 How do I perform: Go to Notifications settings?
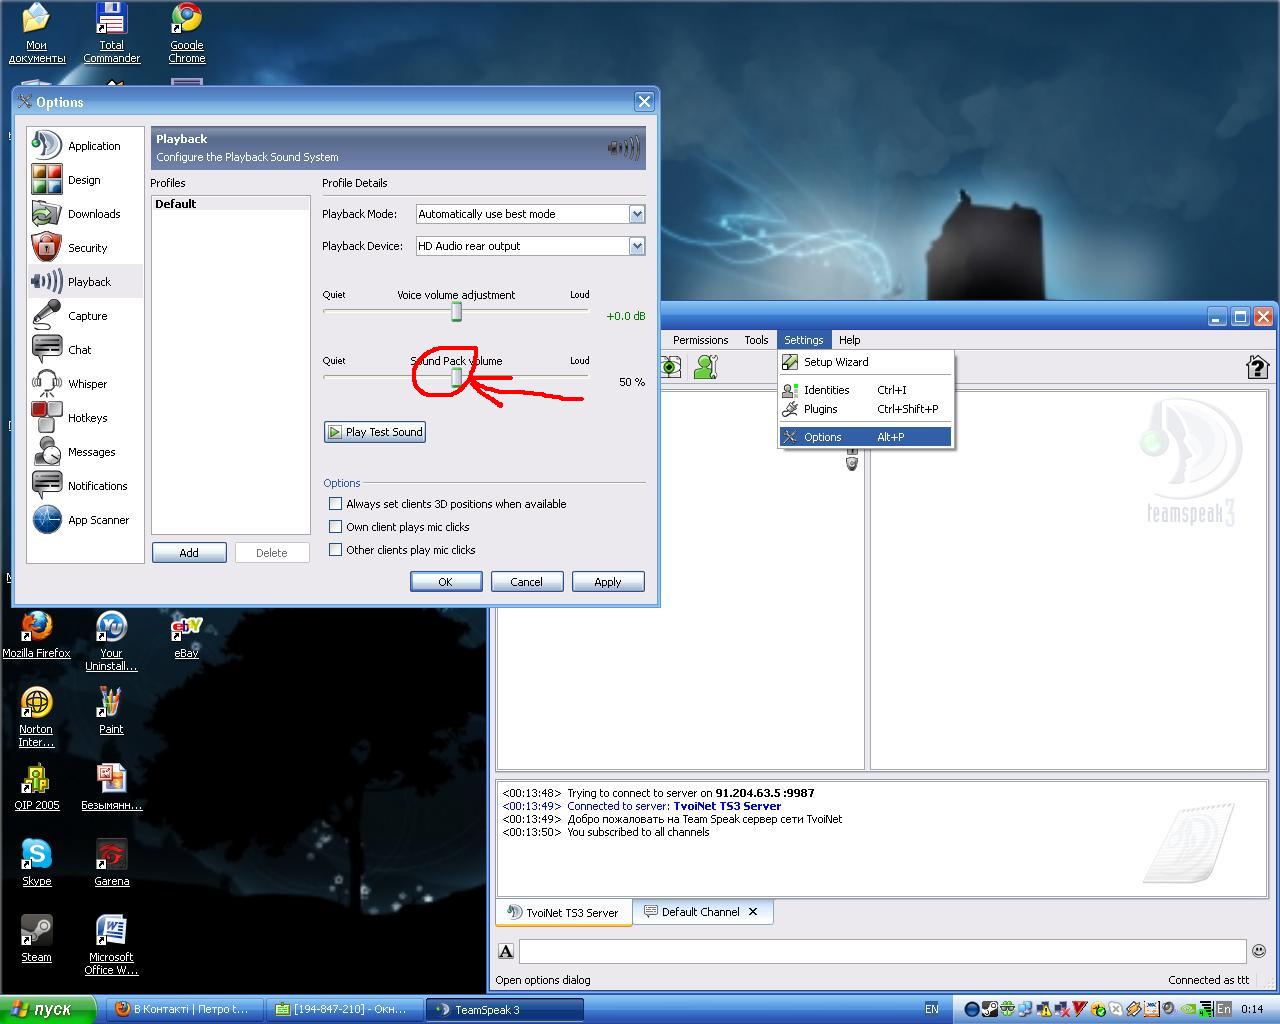[85, 486]
